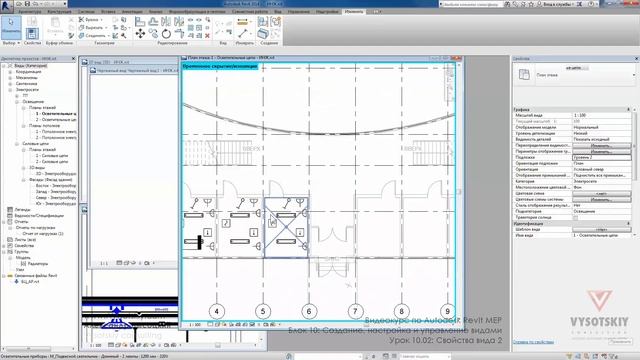640x360 pixels.
Task: Click the Measure (Измерить) yellow ruler icon
Action: point(242,22)
